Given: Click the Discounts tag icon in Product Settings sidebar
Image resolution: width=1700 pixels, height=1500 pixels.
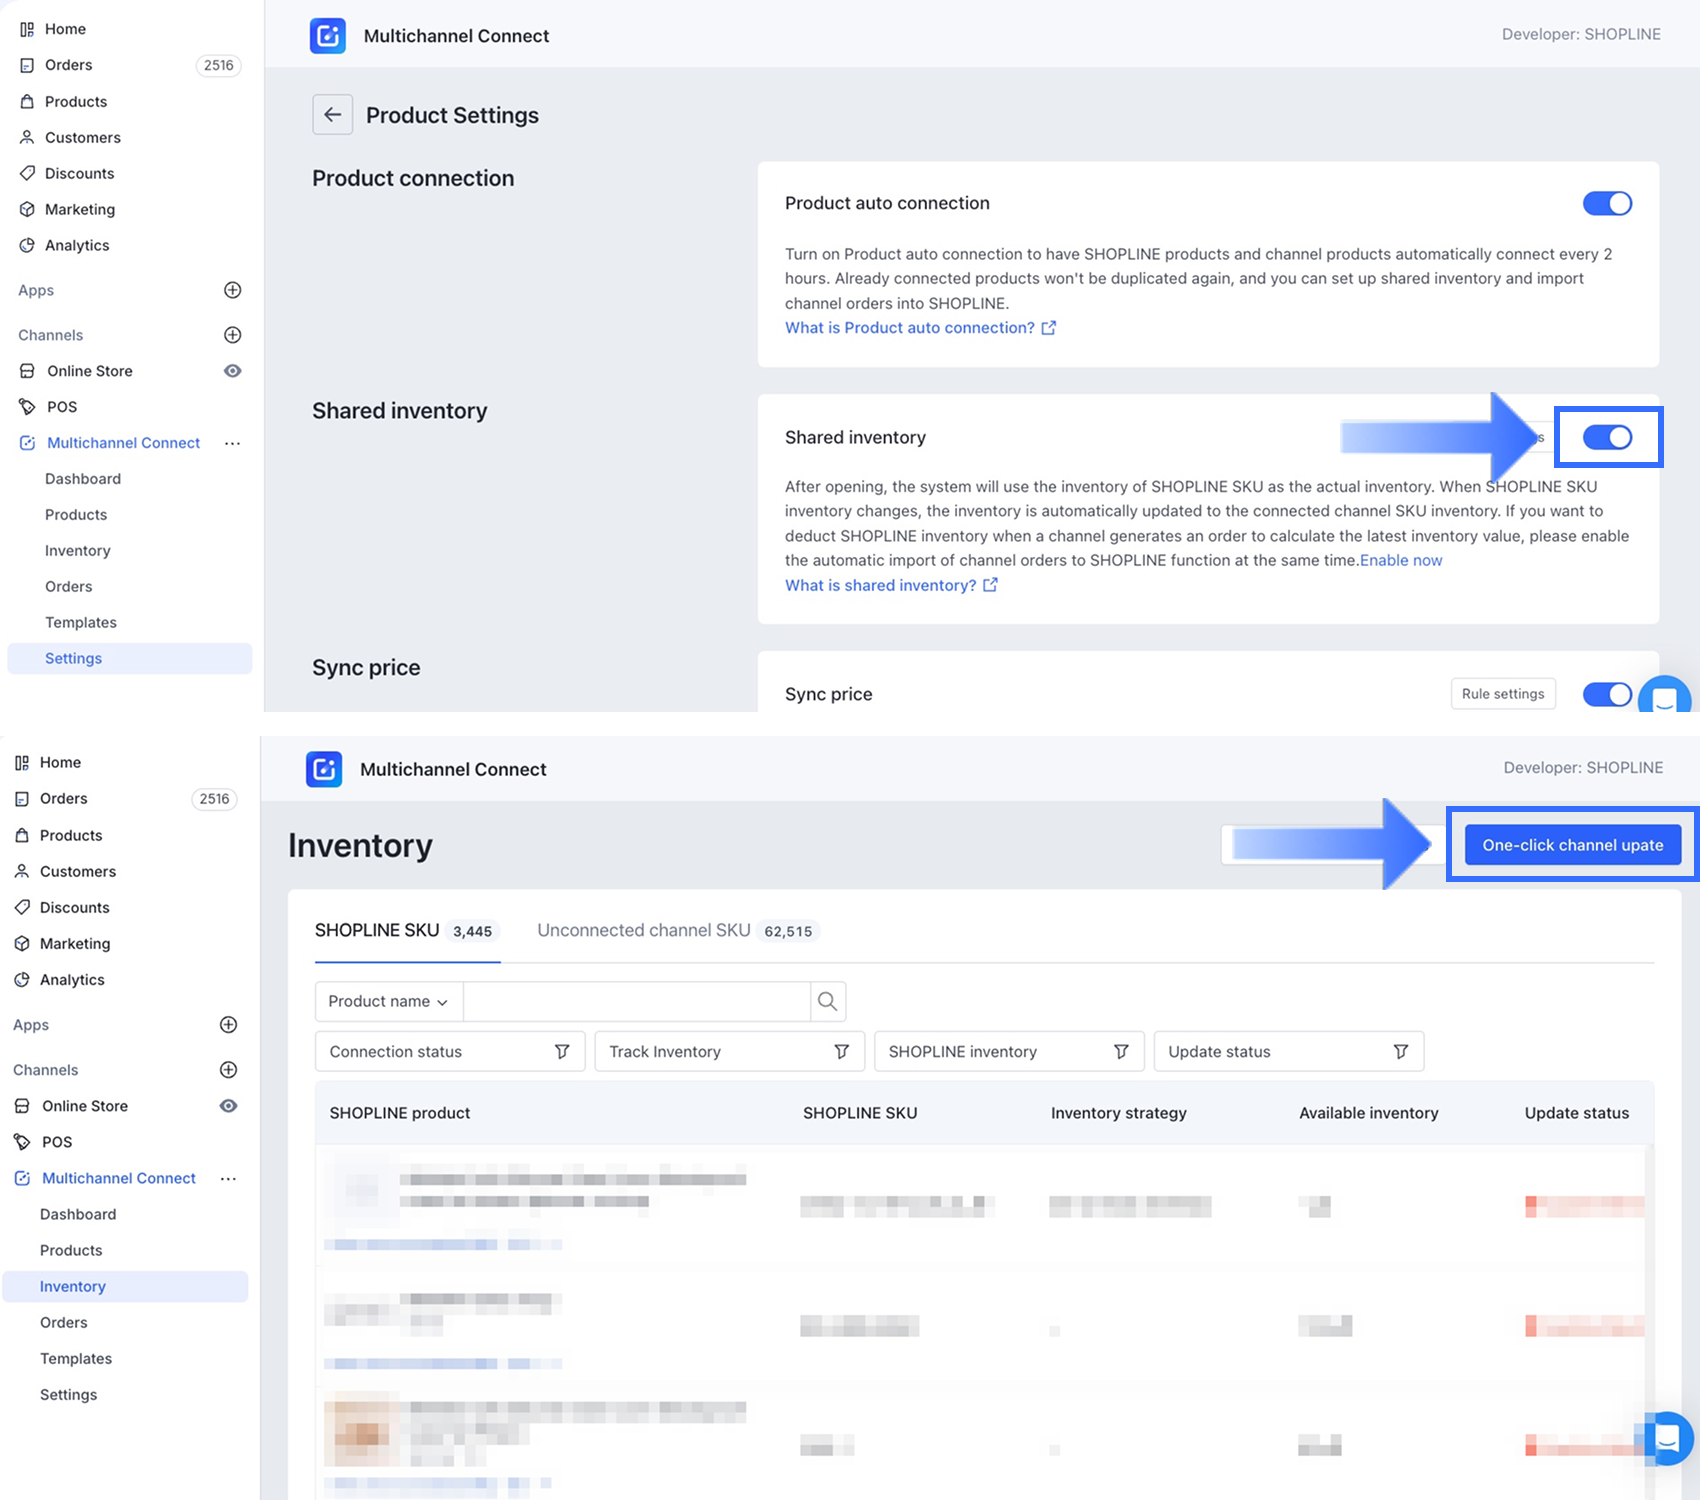Looking at the screenshot, I should click(27, 173).
